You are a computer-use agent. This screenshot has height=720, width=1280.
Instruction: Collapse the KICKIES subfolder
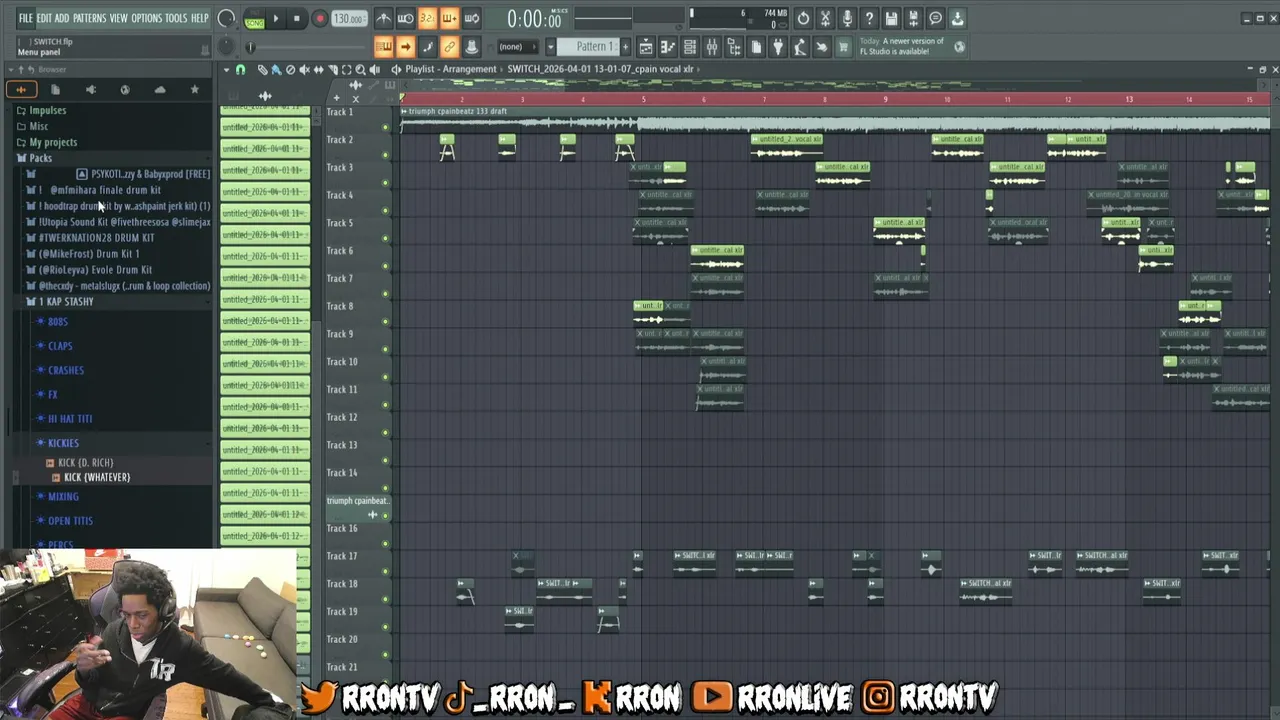[63, 443]
